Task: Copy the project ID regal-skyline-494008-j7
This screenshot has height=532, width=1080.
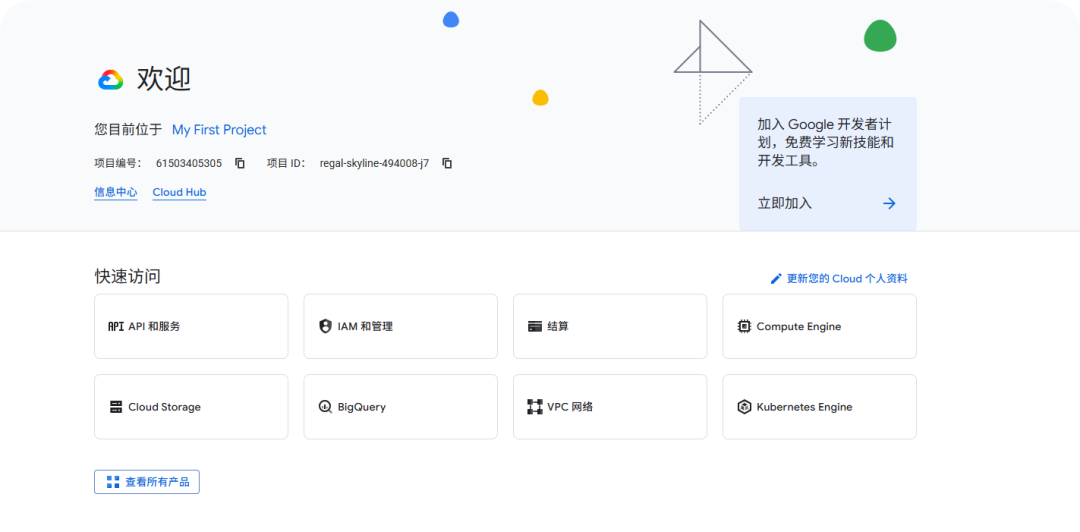Action: point(447,163)
